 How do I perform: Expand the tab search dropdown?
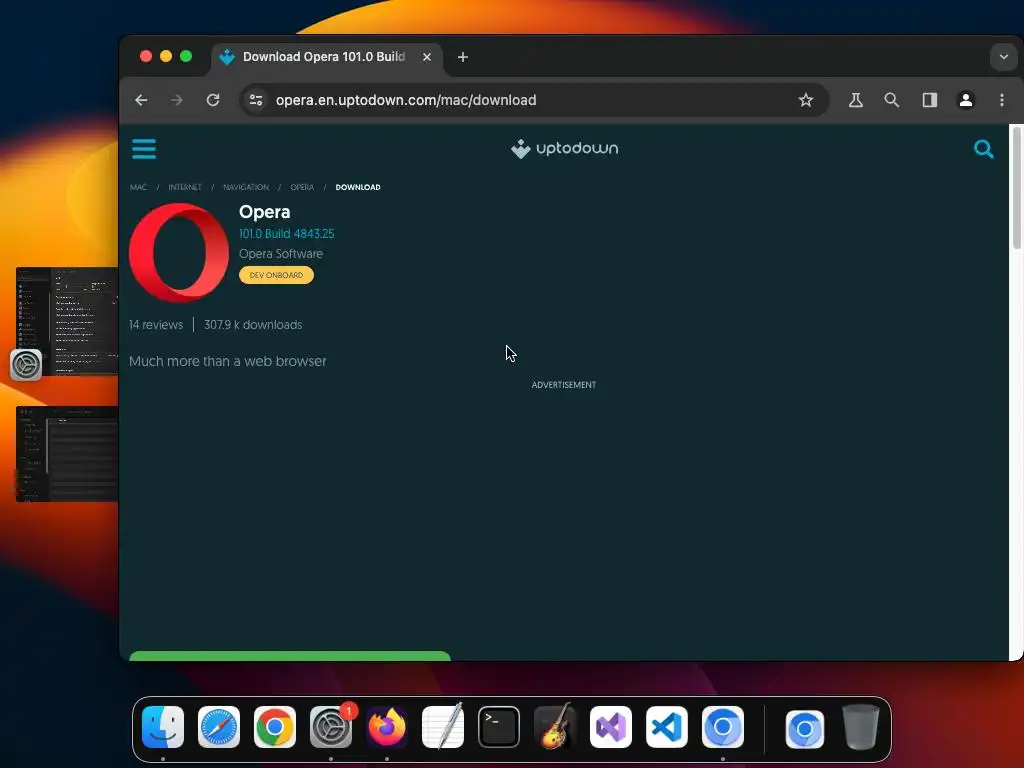1004,57
